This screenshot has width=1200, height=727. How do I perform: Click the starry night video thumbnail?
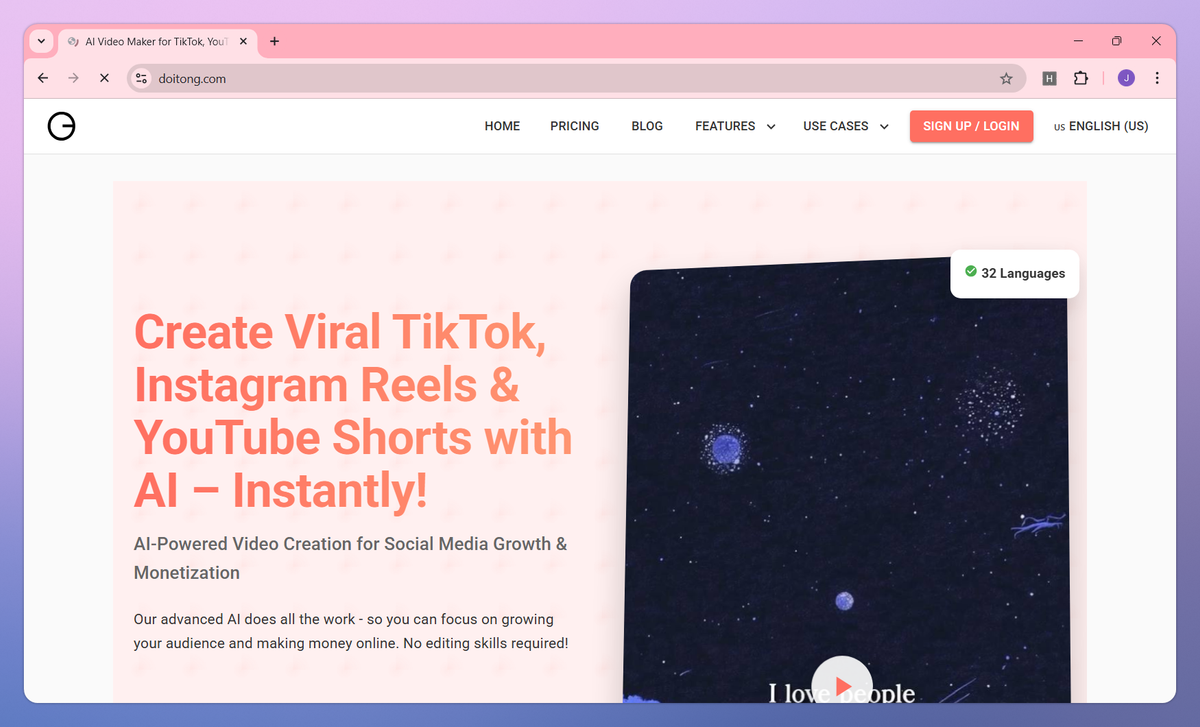click(846, 480)
